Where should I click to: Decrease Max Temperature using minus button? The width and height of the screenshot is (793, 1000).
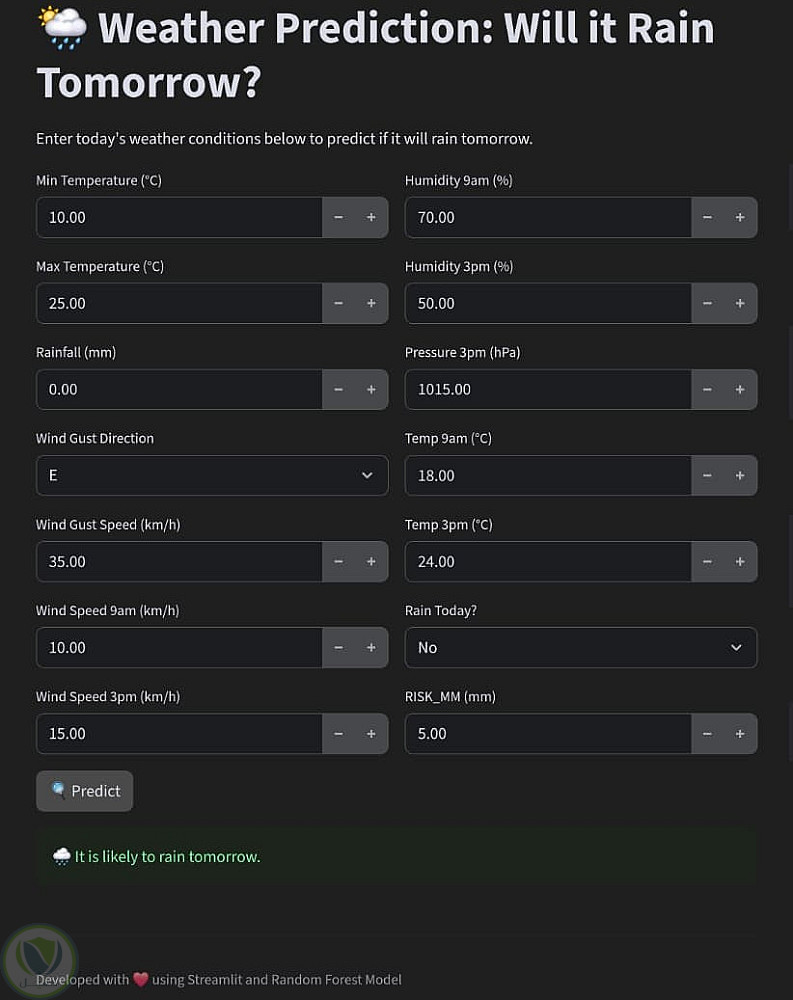click(339, 303)
